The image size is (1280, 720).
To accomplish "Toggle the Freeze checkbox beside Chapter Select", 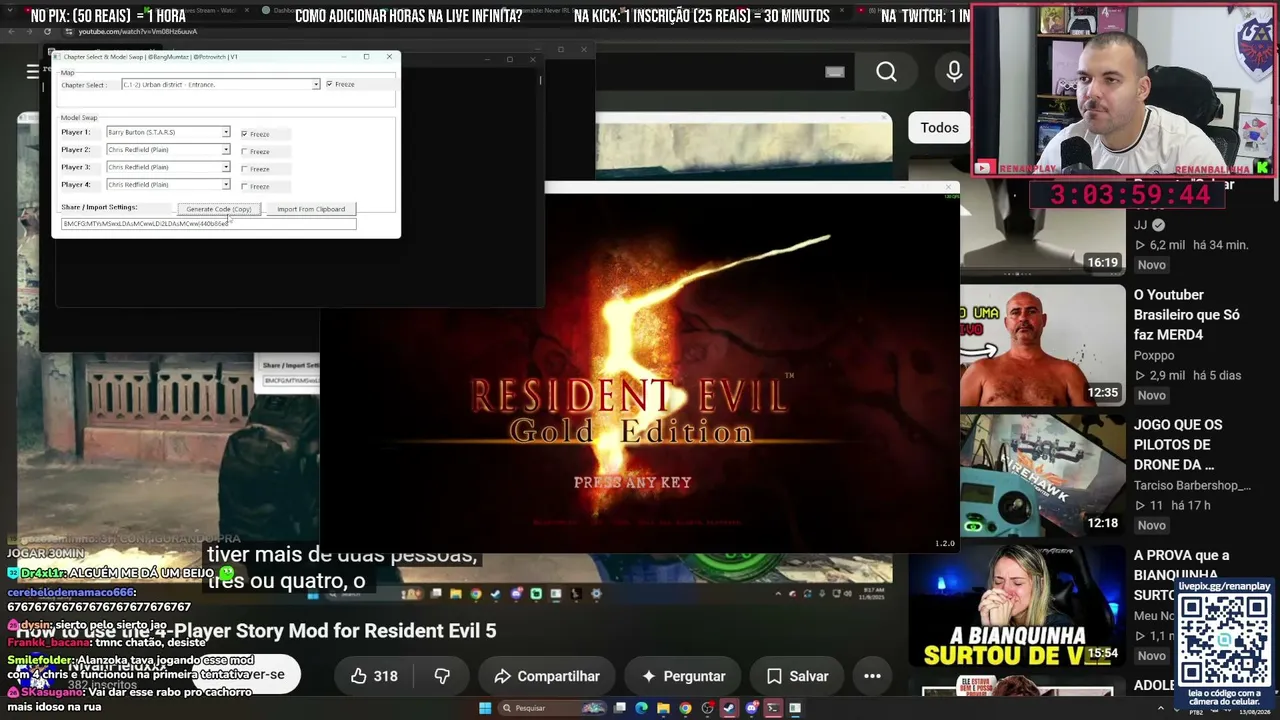I will (x=329, y=84).
